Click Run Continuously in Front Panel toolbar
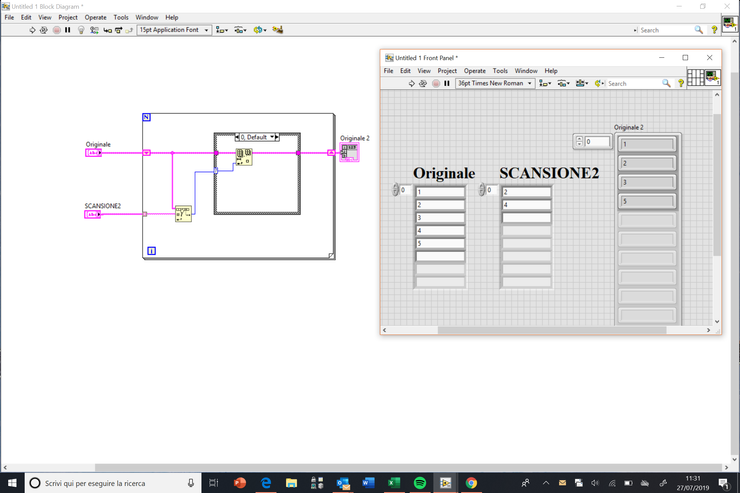 (x=423, y=84)
